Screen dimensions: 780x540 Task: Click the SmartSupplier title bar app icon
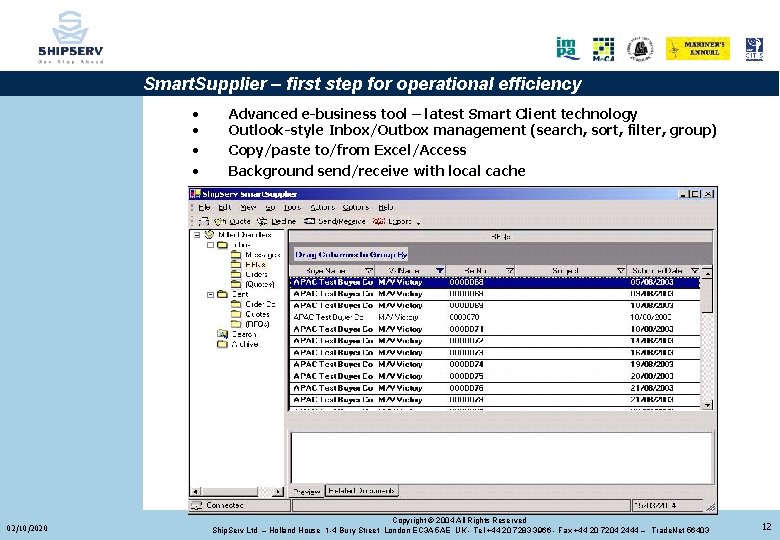(x=195, y=193)
